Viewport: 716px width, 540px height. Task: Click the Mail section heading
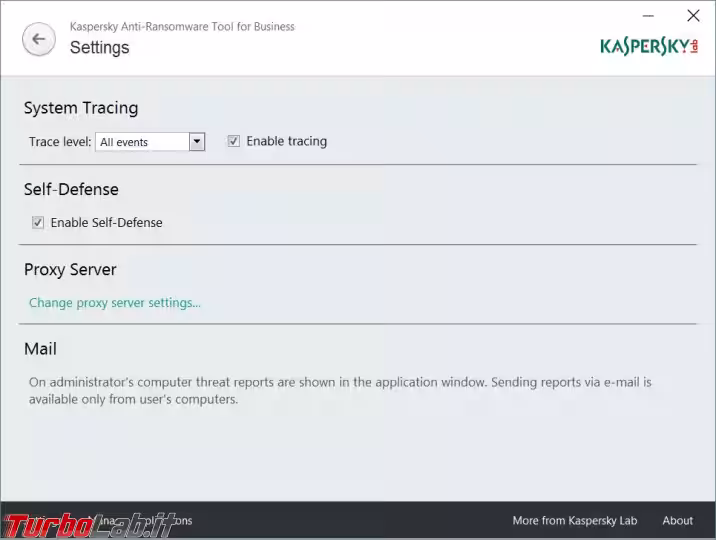coord(40,349)
